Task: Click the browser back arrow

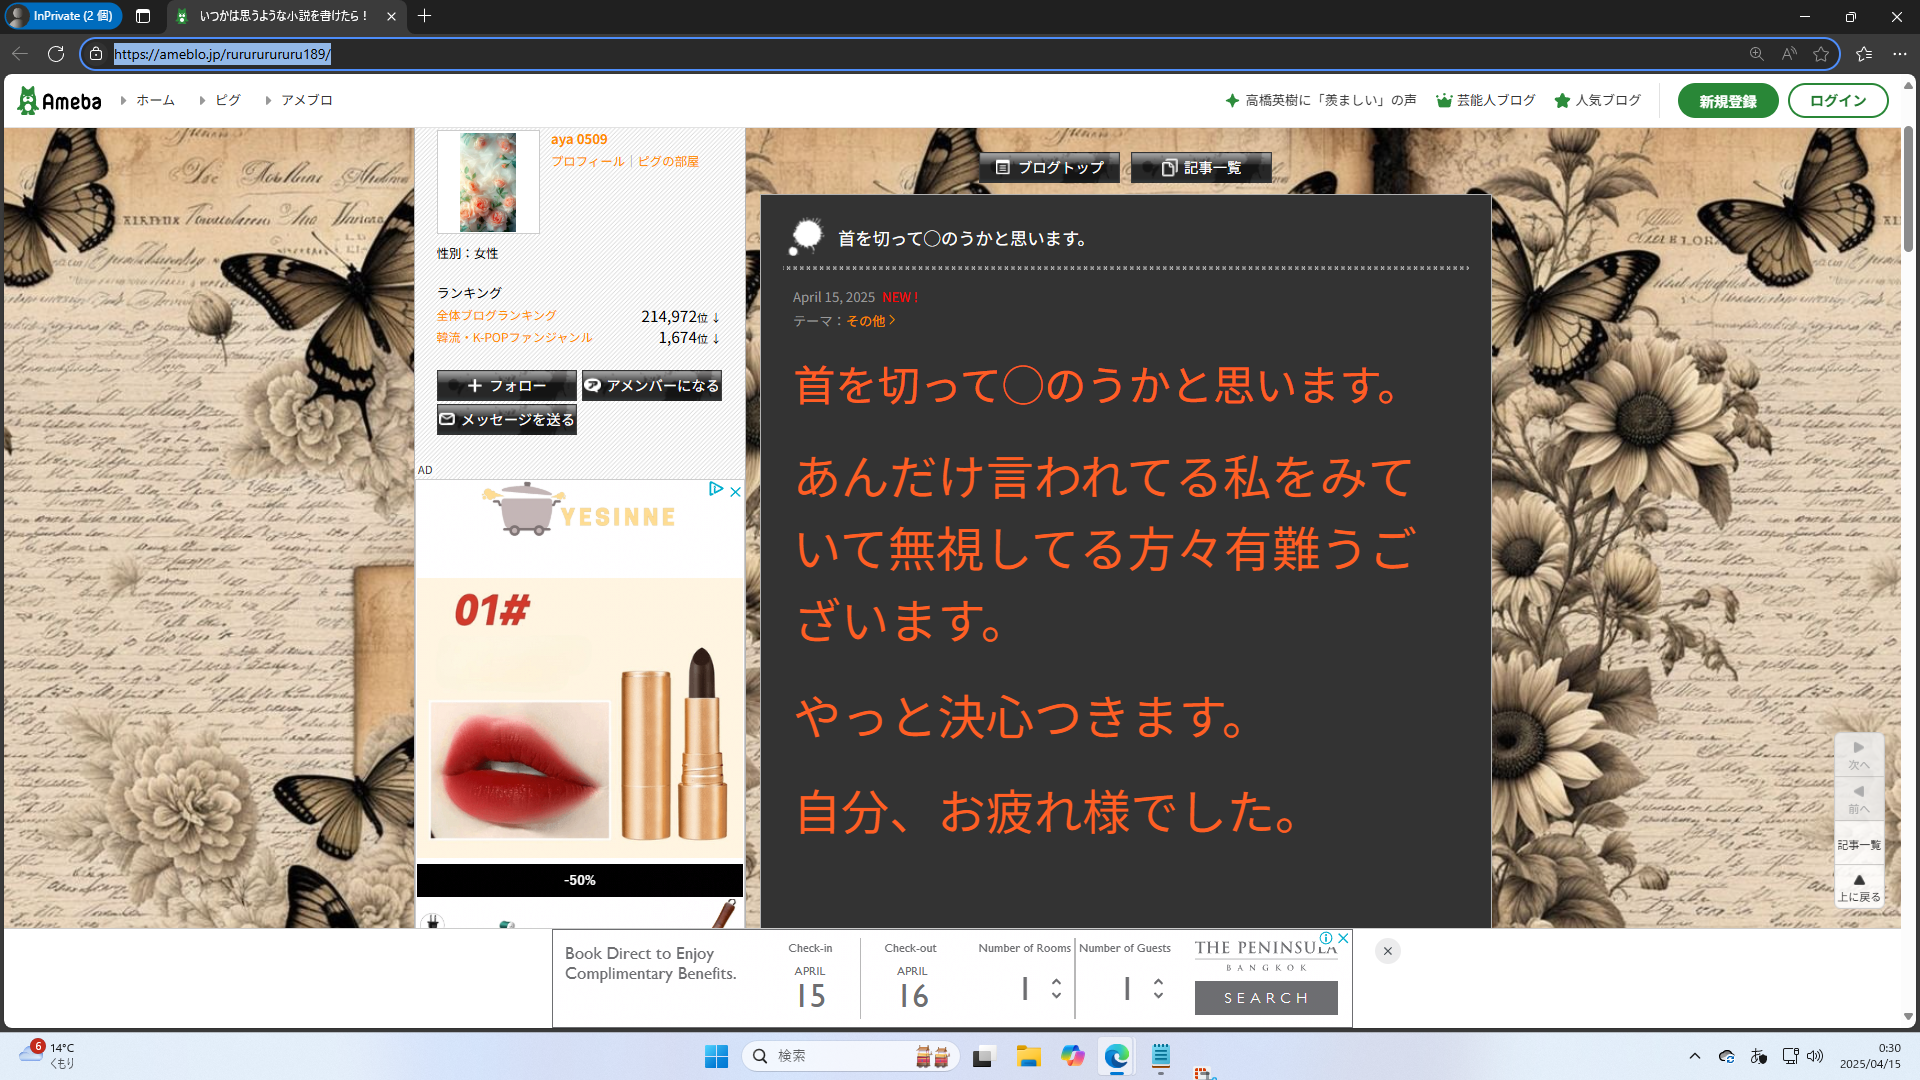Action: coord(20,54)
